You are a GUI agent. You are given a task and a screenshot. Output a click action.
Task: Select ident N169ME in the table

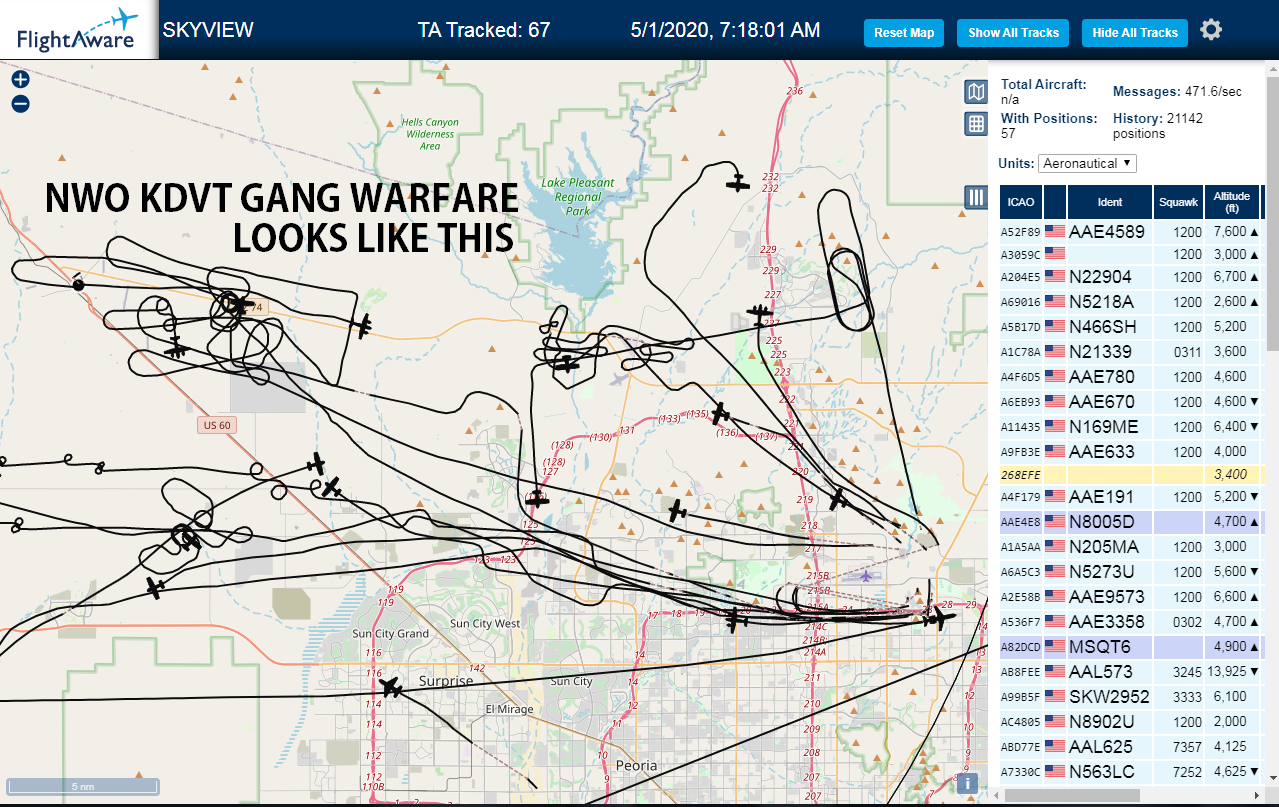point(1104,427)
